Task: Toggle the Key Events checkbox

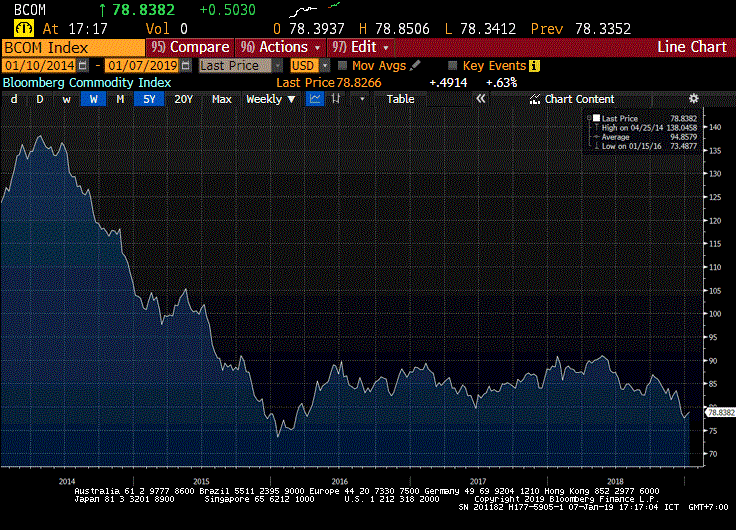Action: 451,65
